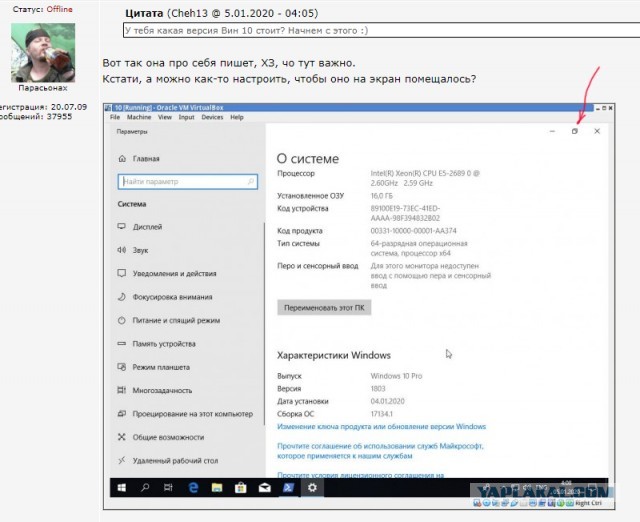Viewport: 640px width, 522px height.
Task: Select product code 00331-10000-00001-AA374
Action: click(413, 231)
